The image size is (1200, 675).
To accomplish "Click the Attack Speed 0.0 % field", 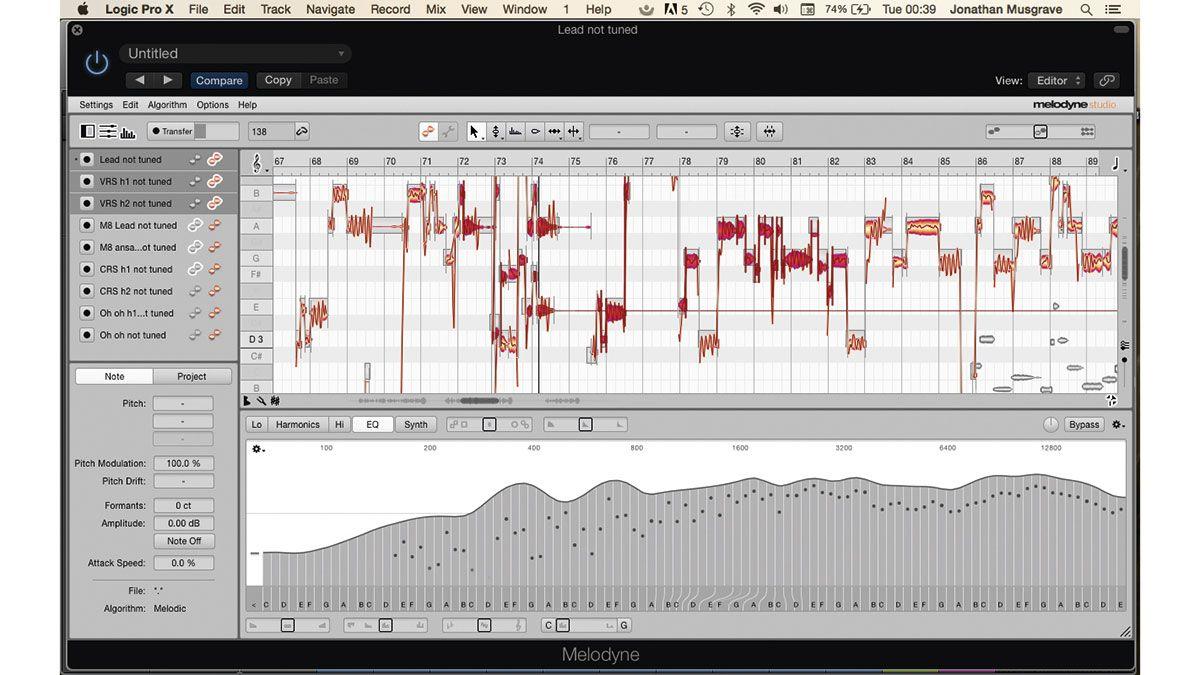I will point(183,564).
